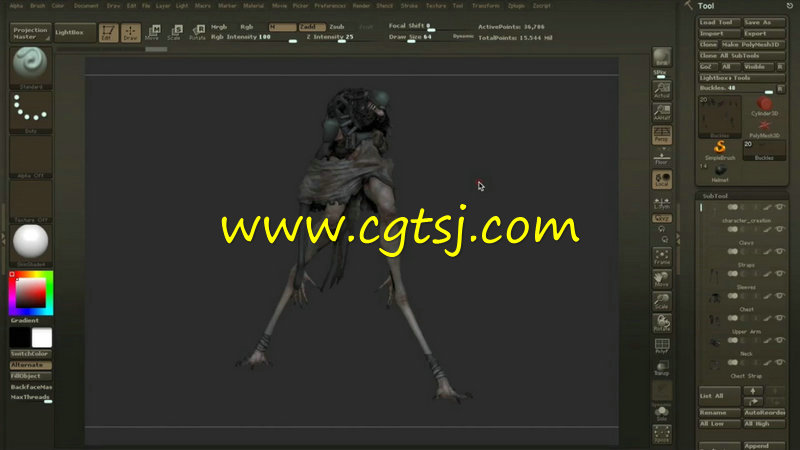800x450 pixels.
Task: Toggle L.Sym local symmetry
Action: point(662,203)
